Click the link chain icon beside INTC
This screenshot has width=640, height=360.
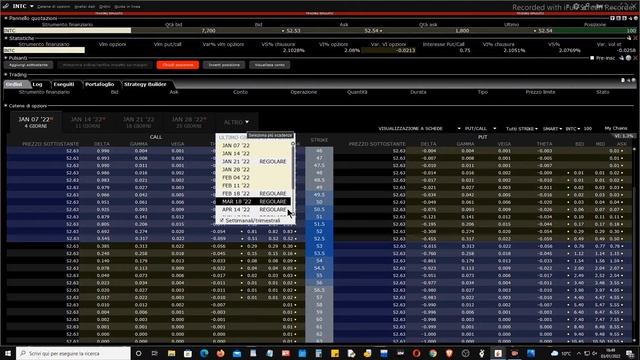click(5, 6)
